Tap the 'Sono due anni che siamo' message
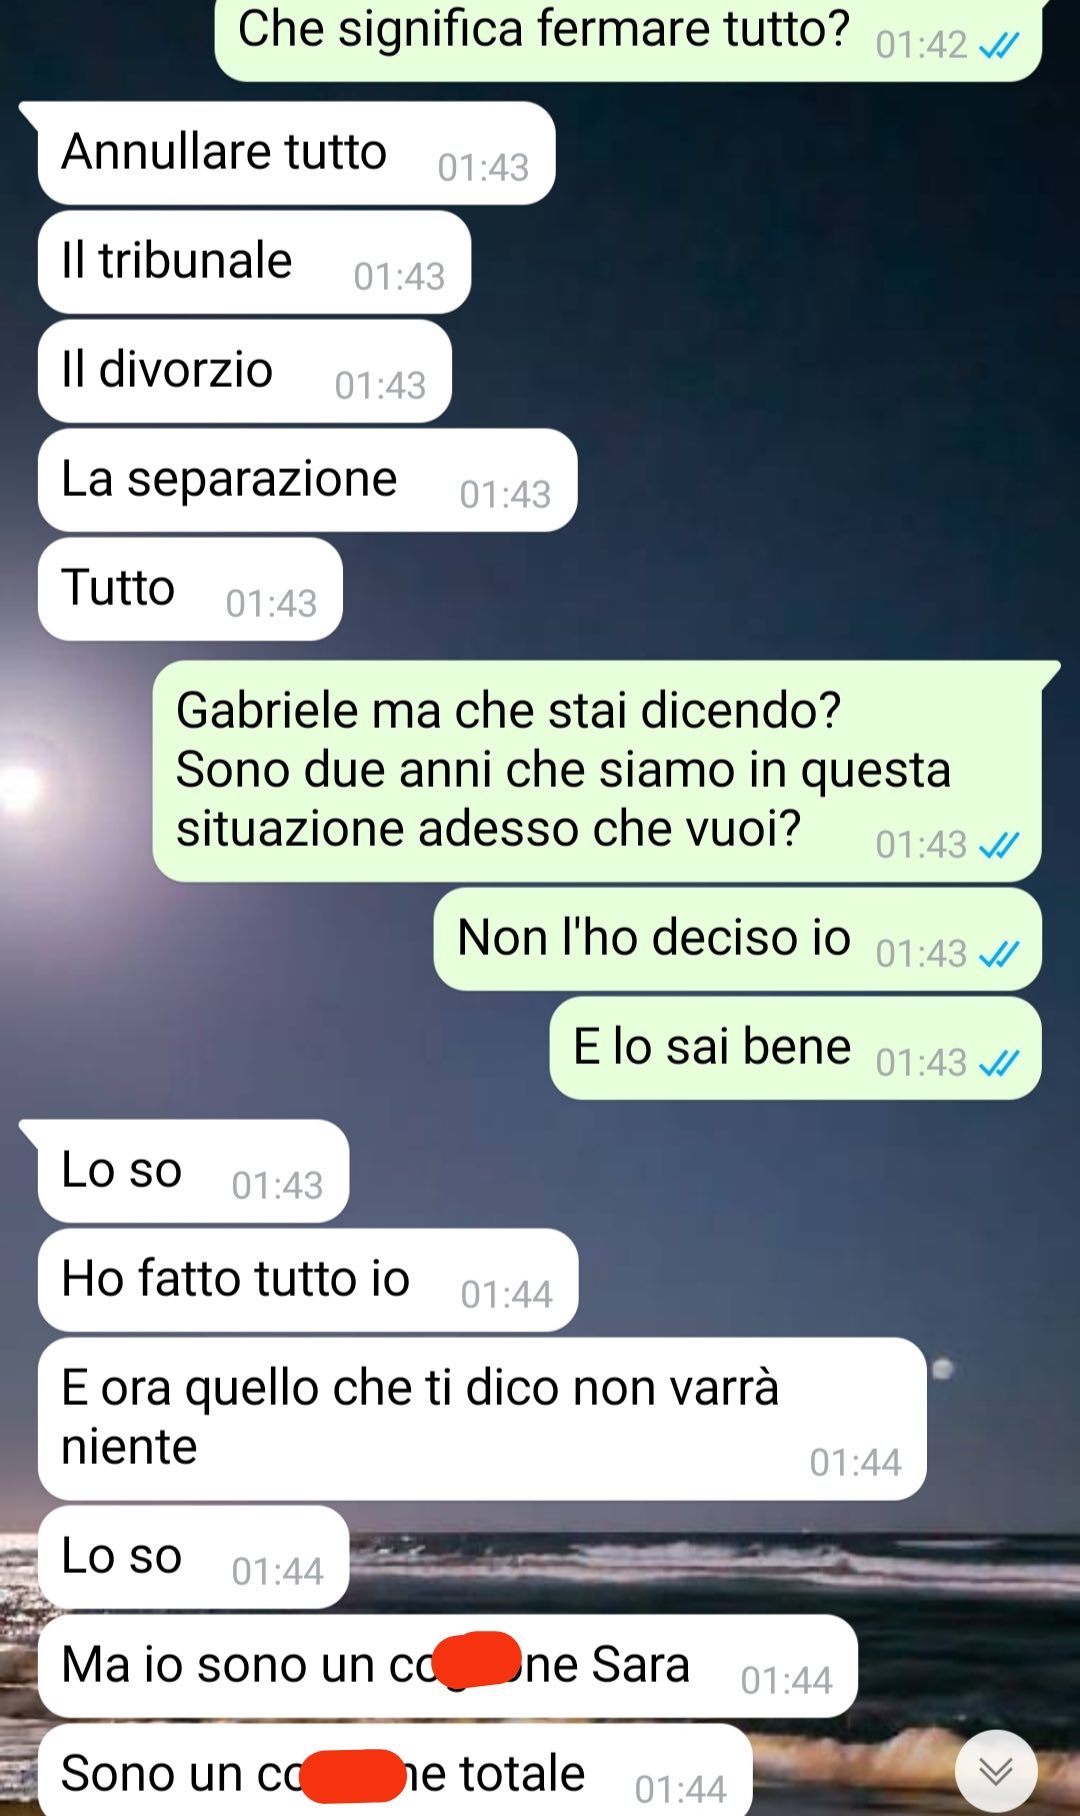 [597, 771]
